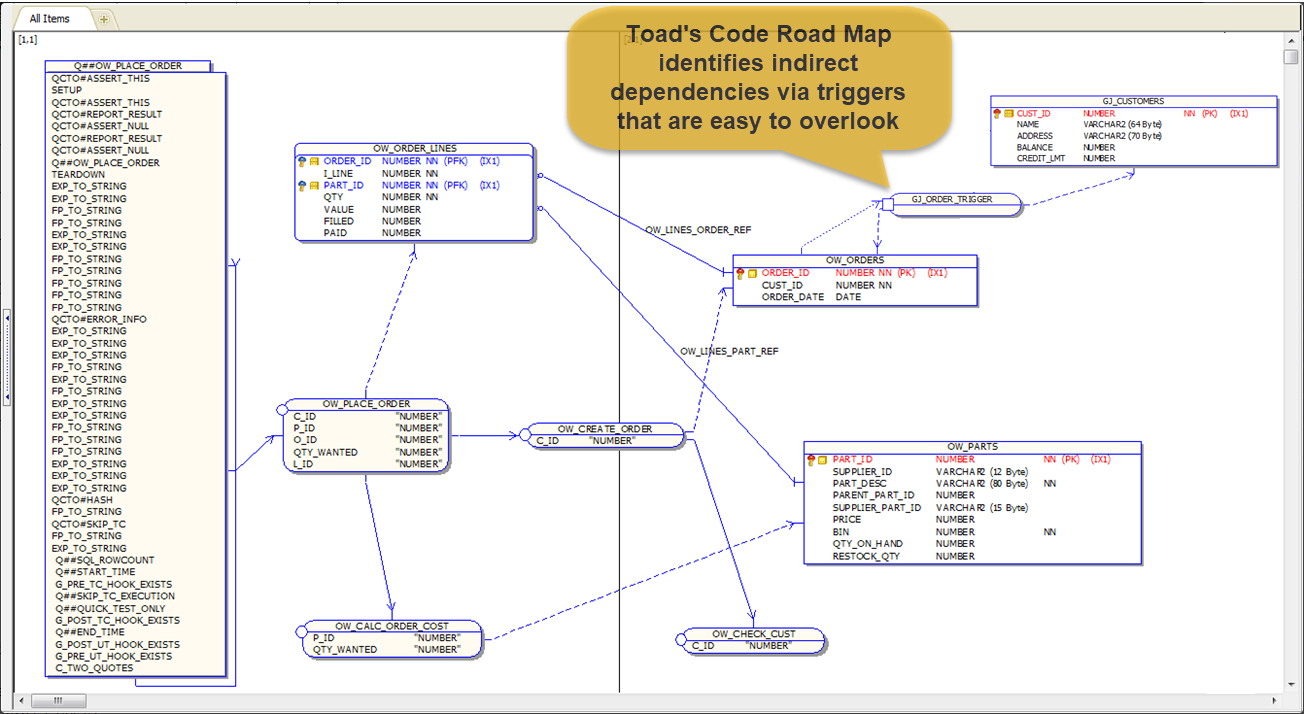Switch to the All Items tab
The height and width of the screenshot is (714, 1304).
49,19
